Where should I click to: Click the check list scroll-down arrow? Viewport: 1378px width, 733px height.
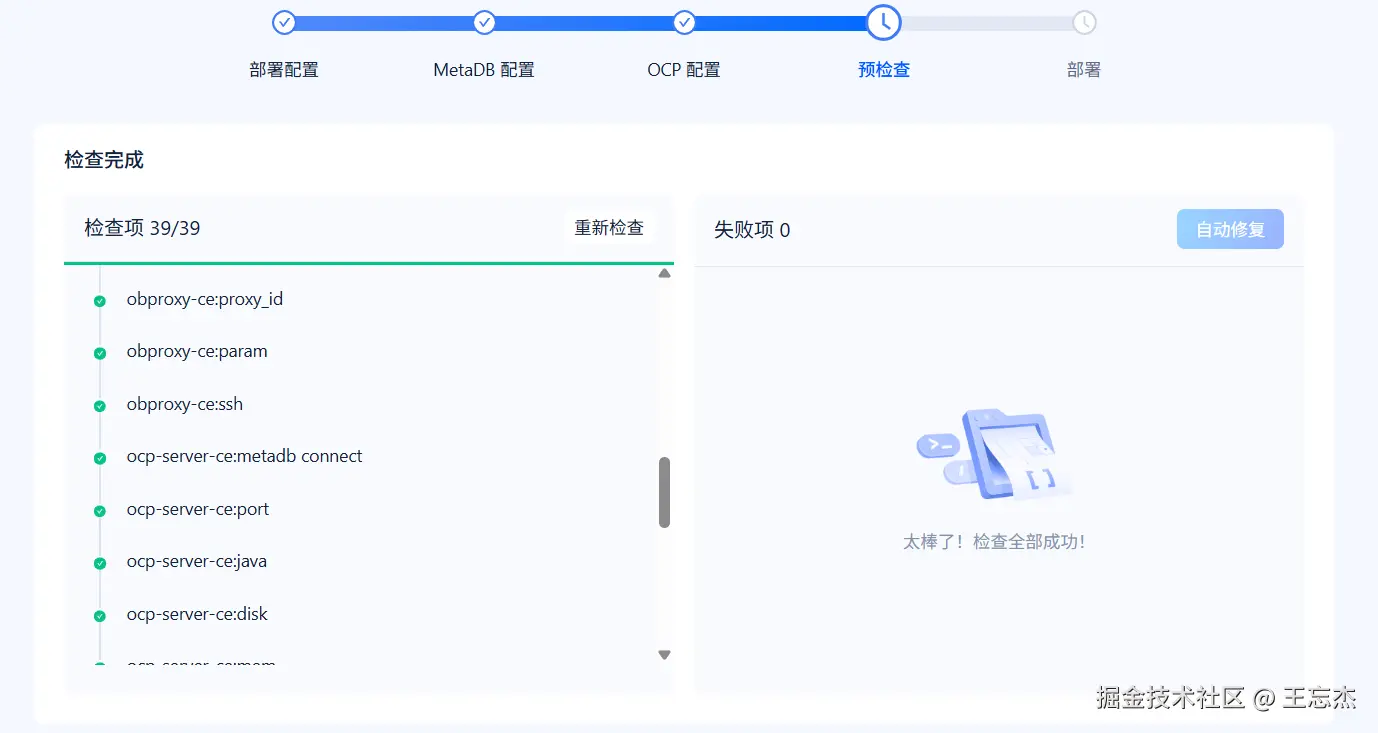[x=664, y=655]
